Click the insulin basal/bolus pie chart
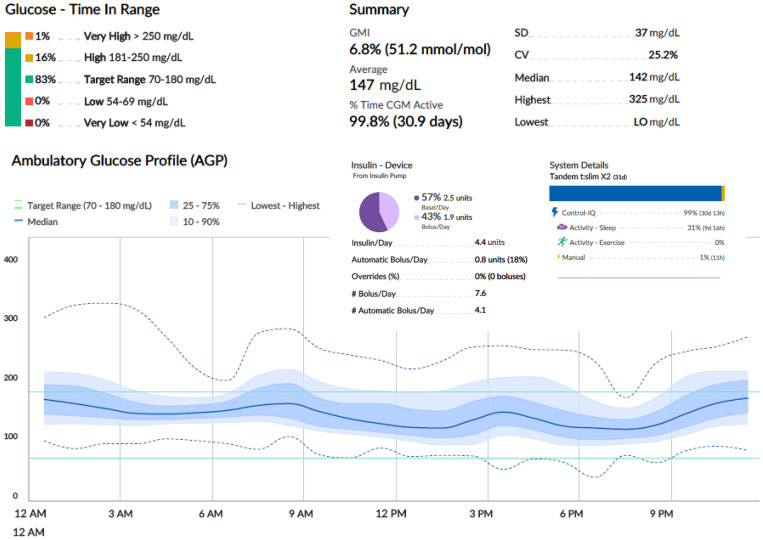Image resolution: width=763 pixels, height=540 pixels. point(379,212)
